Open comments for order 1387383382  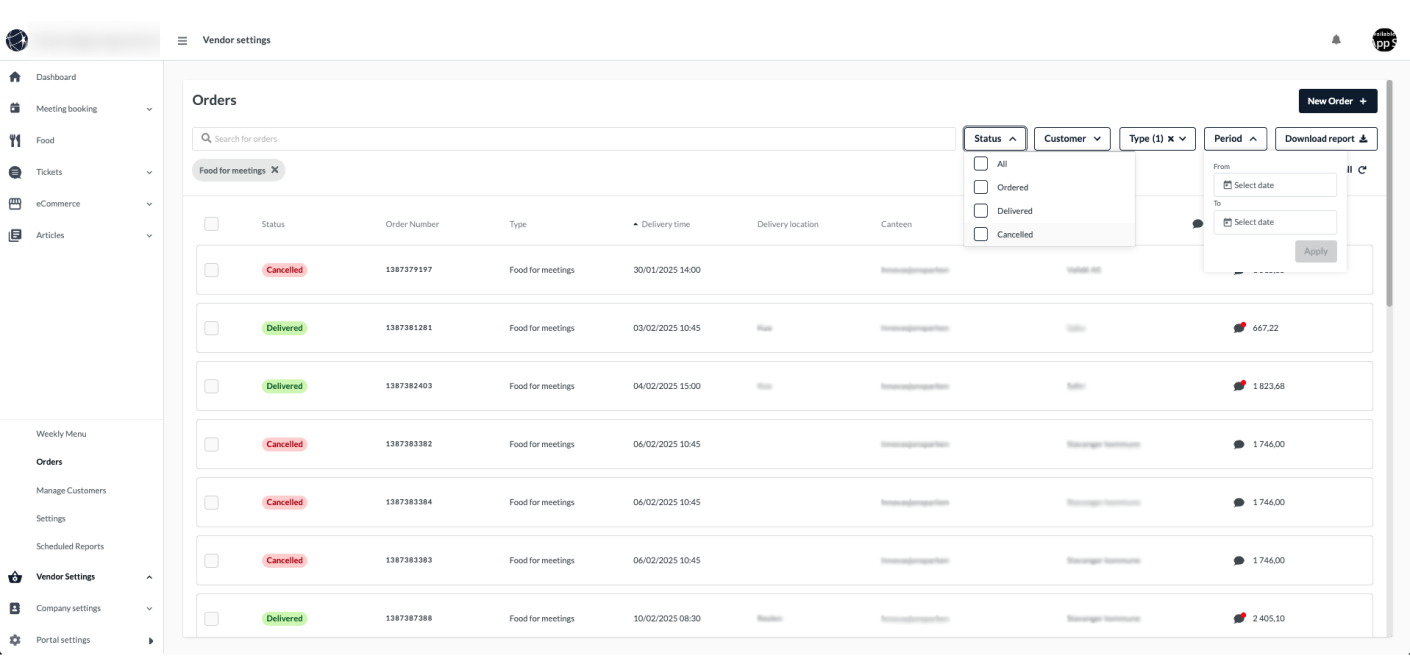pos(1240,444)
